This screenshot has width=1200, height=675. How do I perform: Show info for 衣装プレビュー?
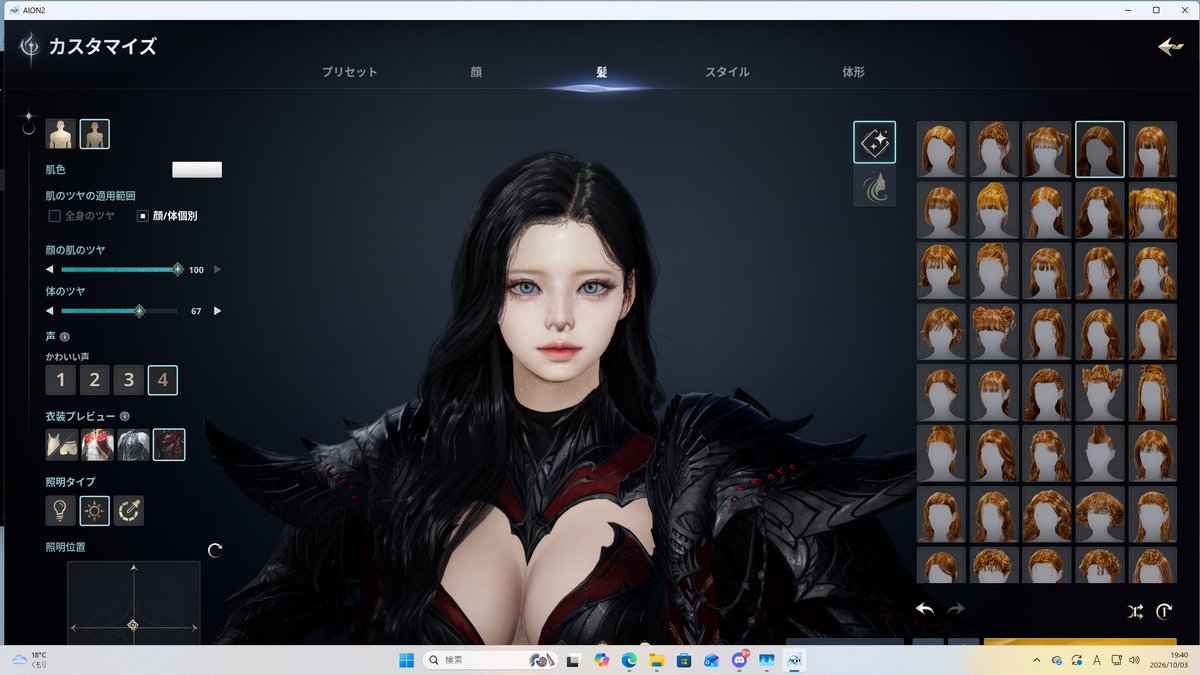click(125, 416)
